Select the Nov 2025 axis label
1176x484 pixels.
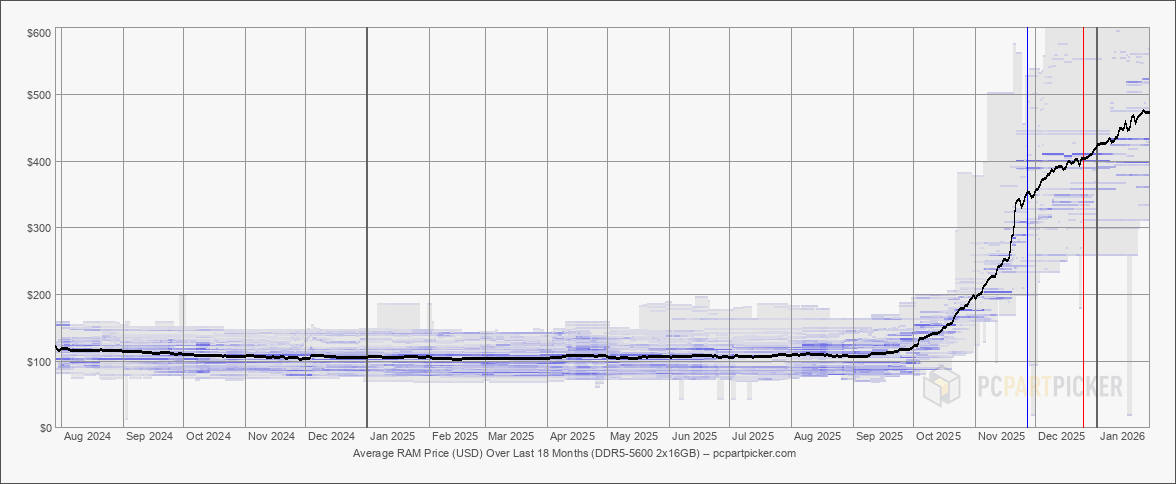click(x=1001, y=437)
